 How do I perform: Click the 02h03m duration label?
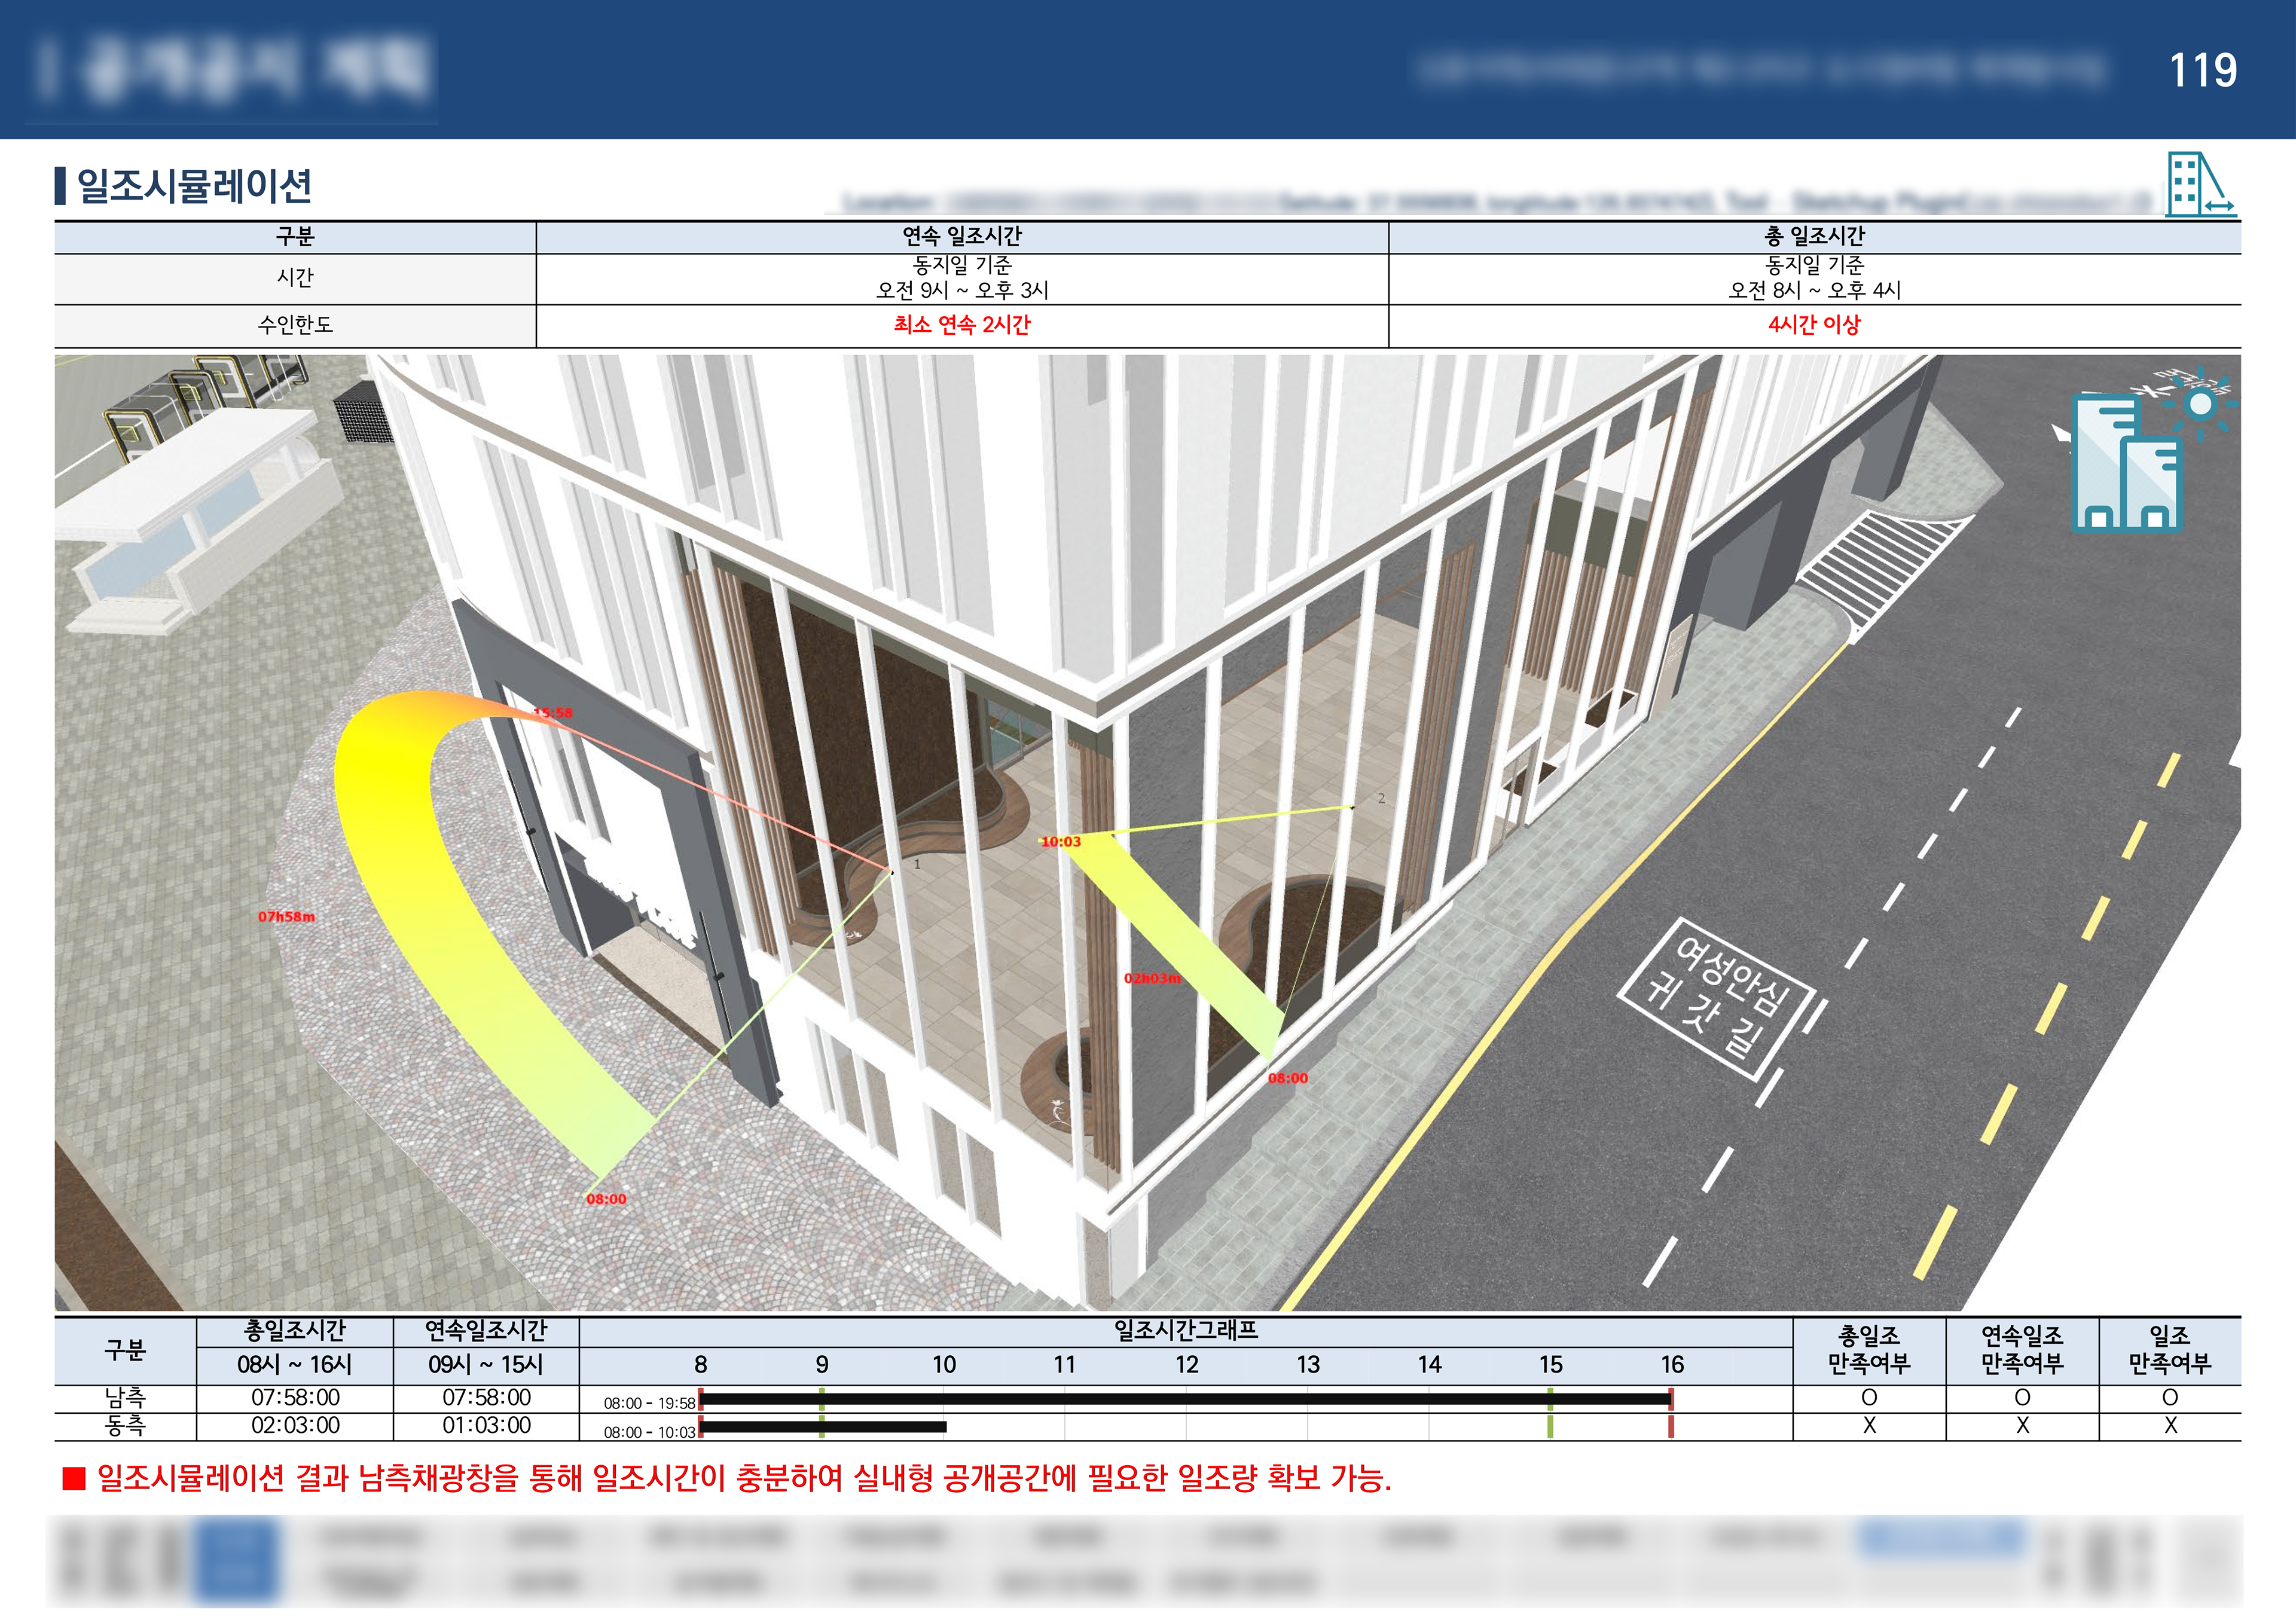(1152, 978)
